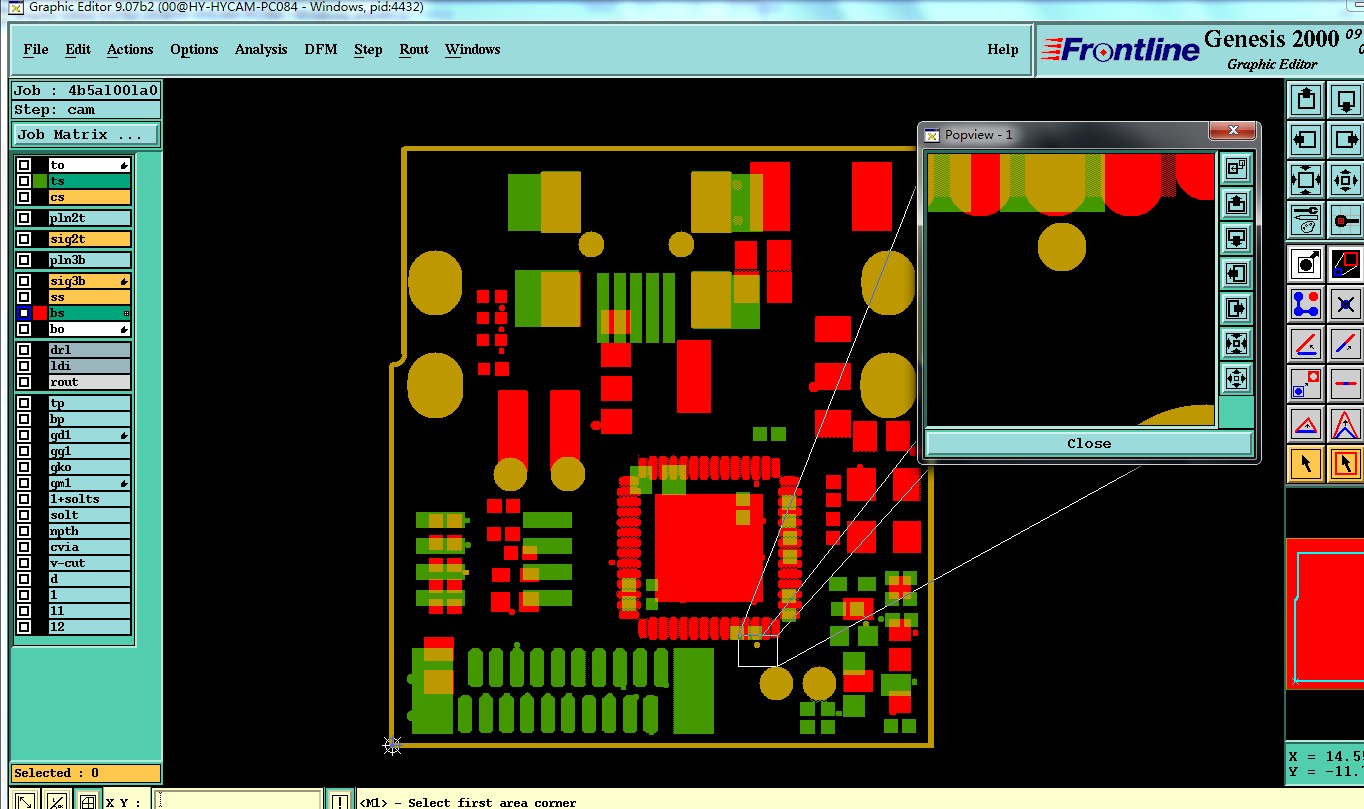This screenshot has height=809, width=1364.
Task: Toggle display checkbox for layer ts
Action: [23, 181]
